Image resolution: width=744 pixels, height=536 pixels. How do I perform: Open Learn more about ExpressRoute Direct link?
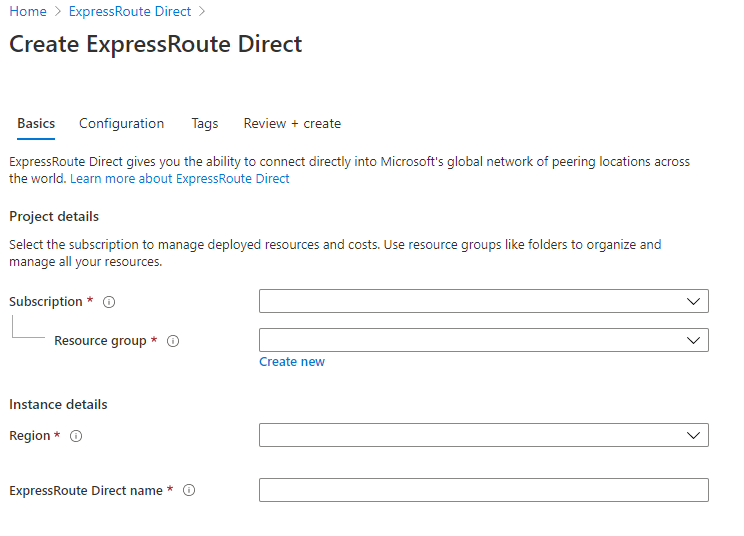(x=180, y=179)
